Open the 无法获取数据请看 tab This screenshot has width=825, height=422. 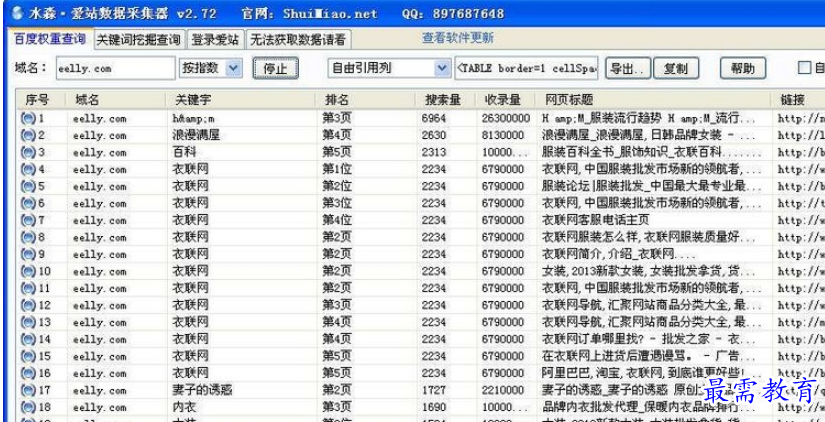tap(298, 40)
